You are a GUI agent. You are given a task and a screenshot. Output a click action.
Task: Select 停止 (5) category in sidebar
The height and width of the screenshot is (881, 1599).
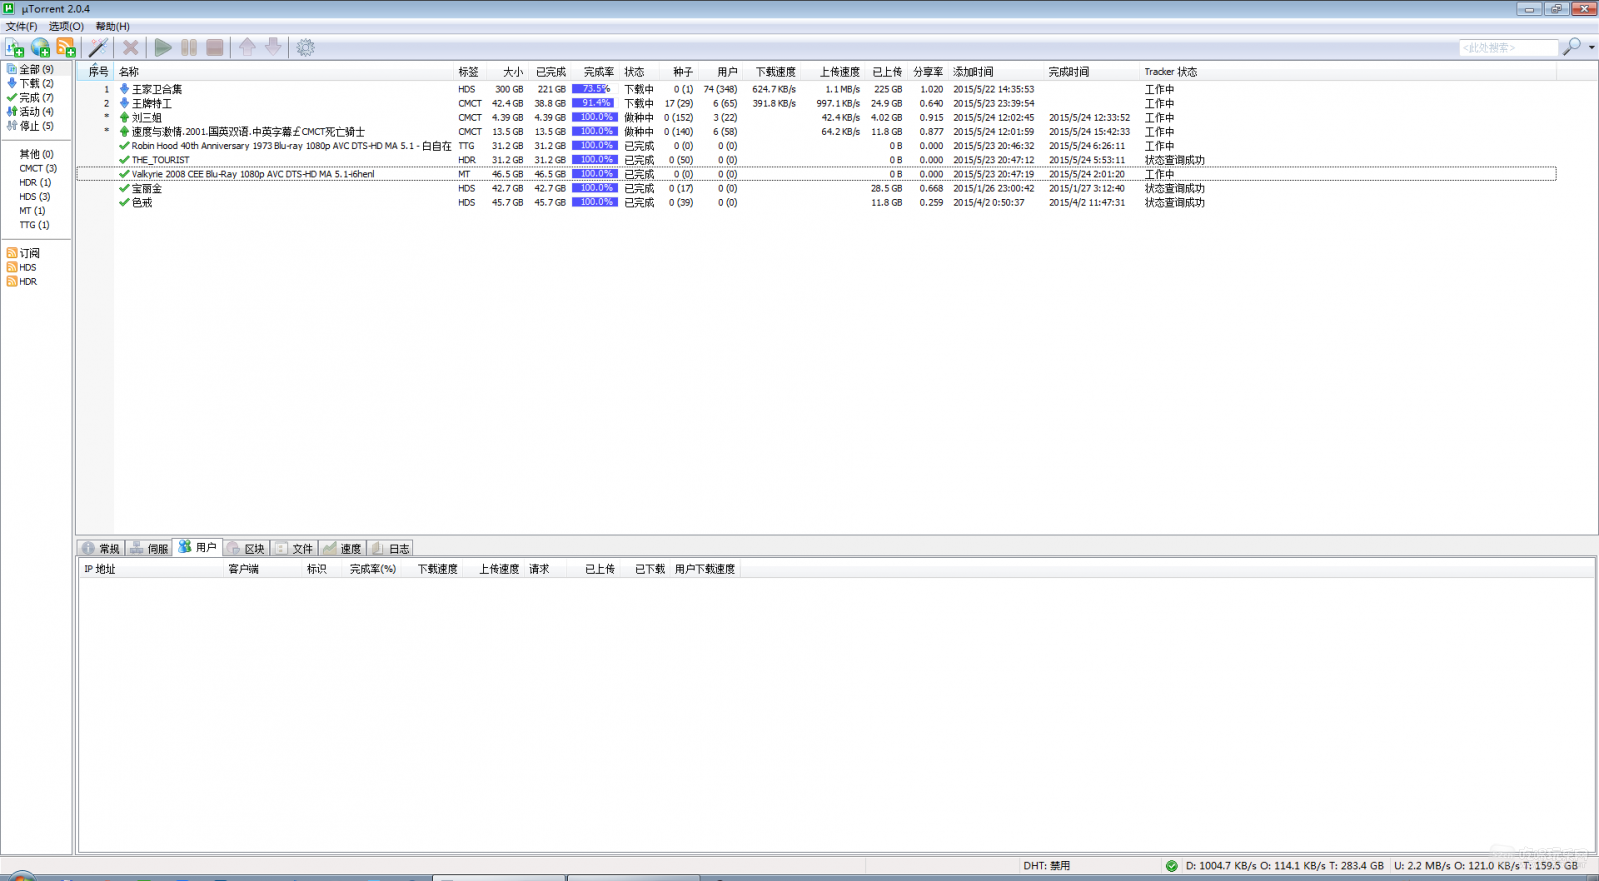click(36, 125)
